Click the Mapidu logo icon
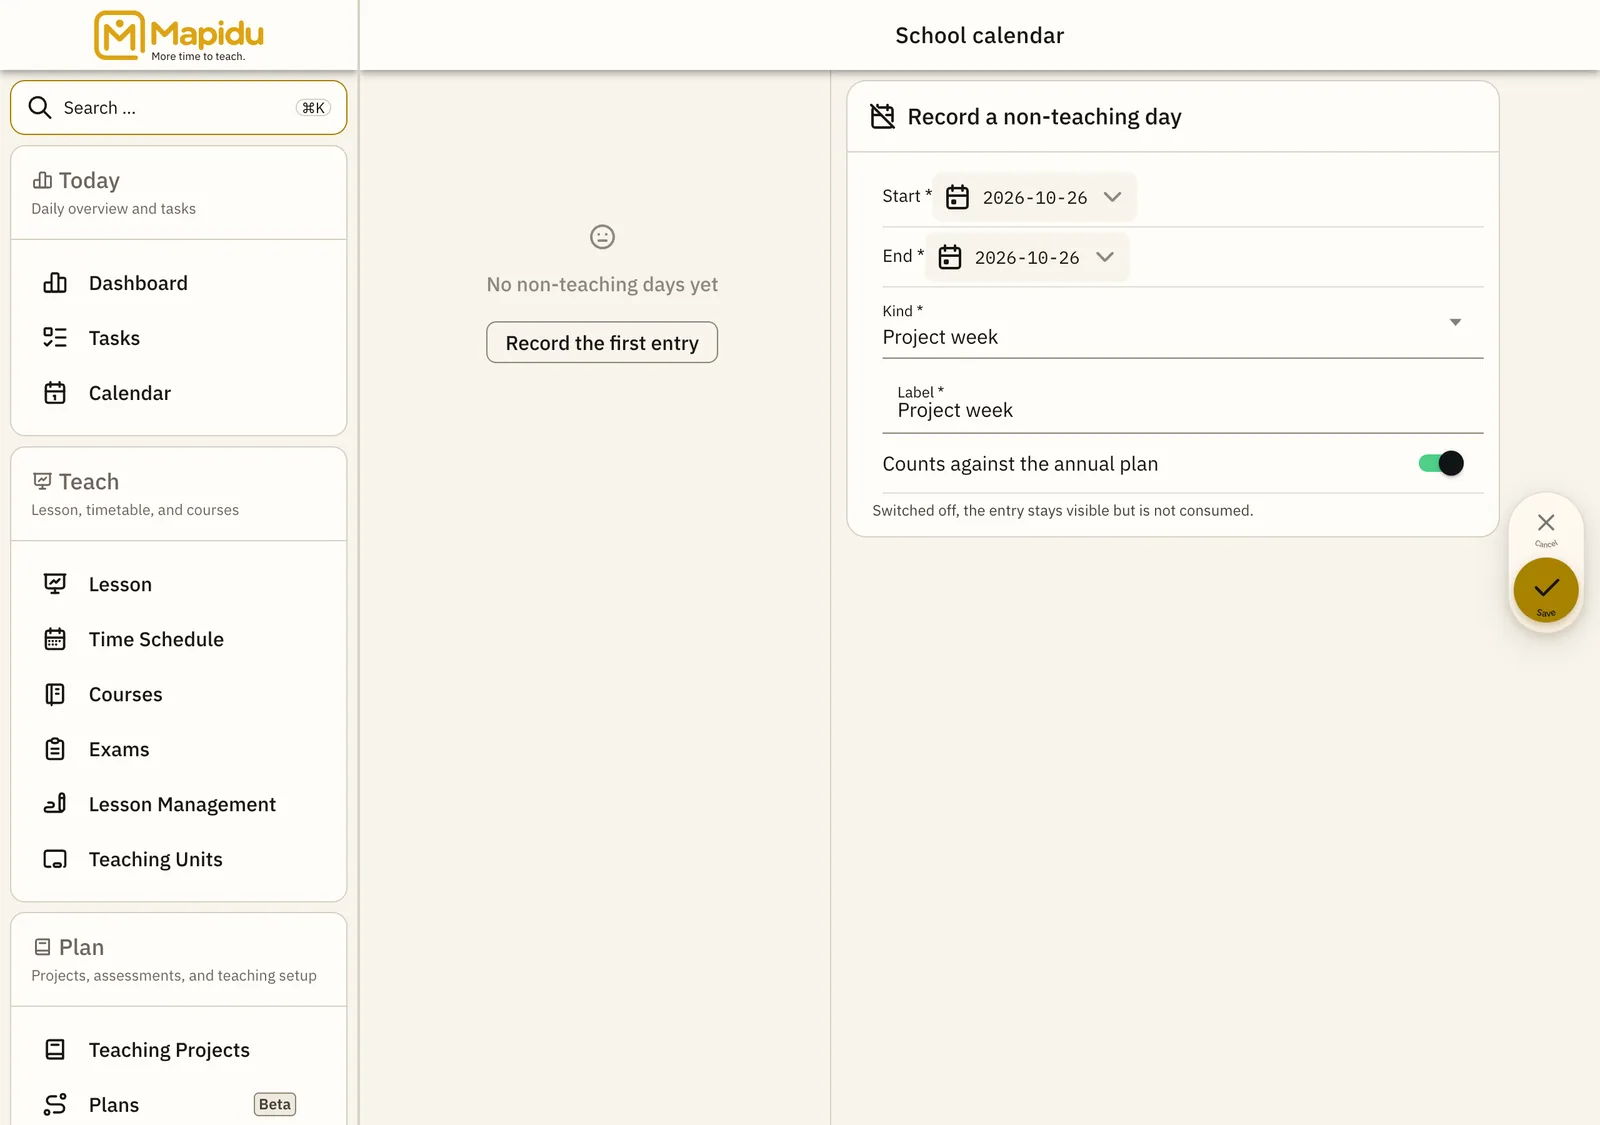1600x1125 pixels. tap(119, 36)
